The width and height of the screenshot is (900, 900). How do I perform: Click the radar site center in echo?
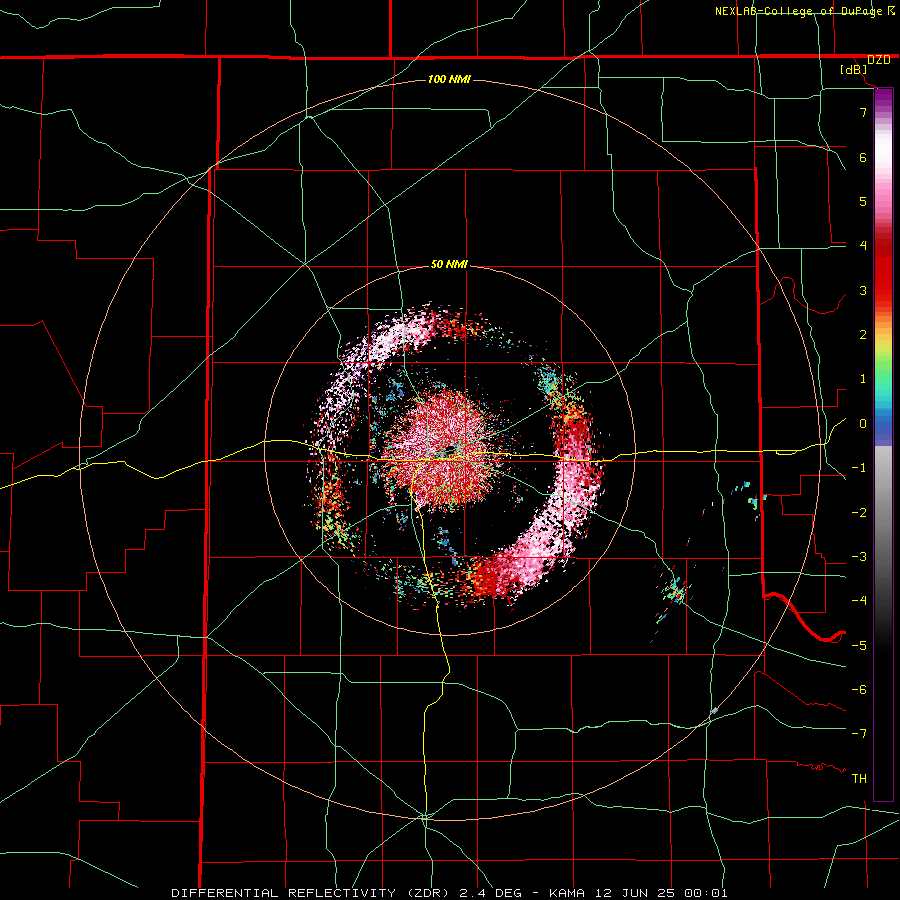click(451, 448)
